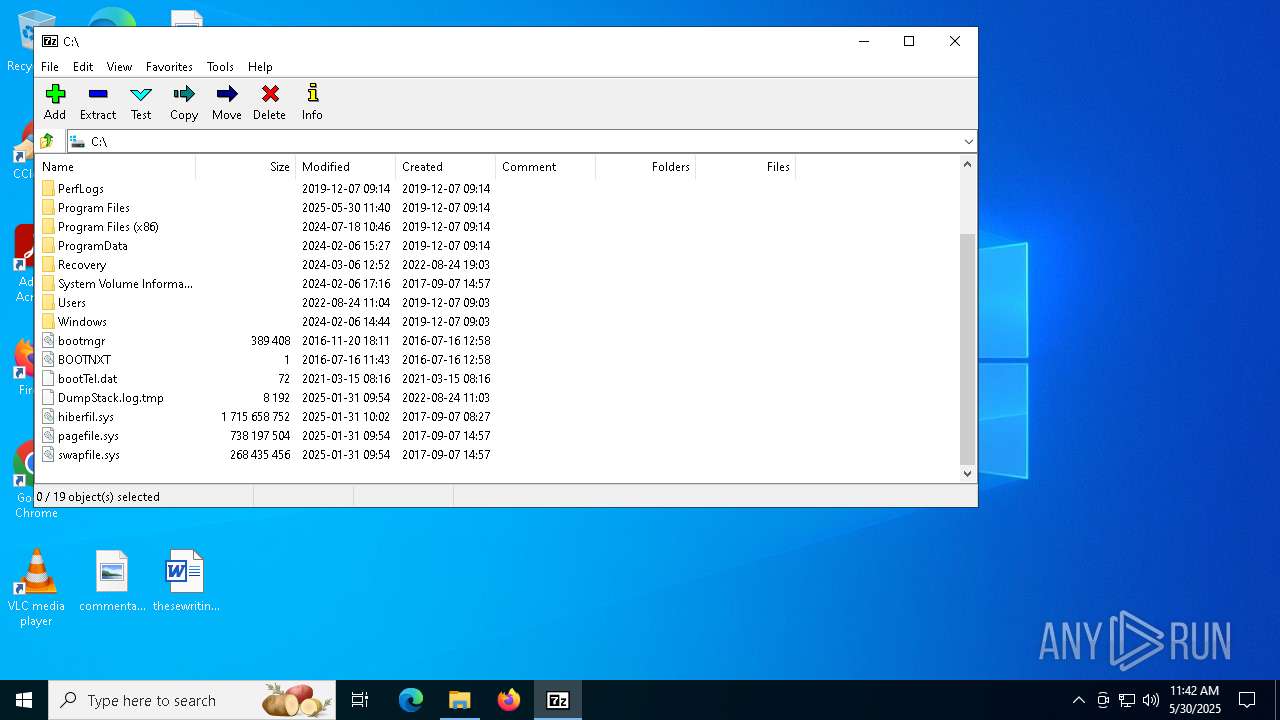Open the File menu
The width and height of the screenshot is (1280, 720).
(50, 67)
